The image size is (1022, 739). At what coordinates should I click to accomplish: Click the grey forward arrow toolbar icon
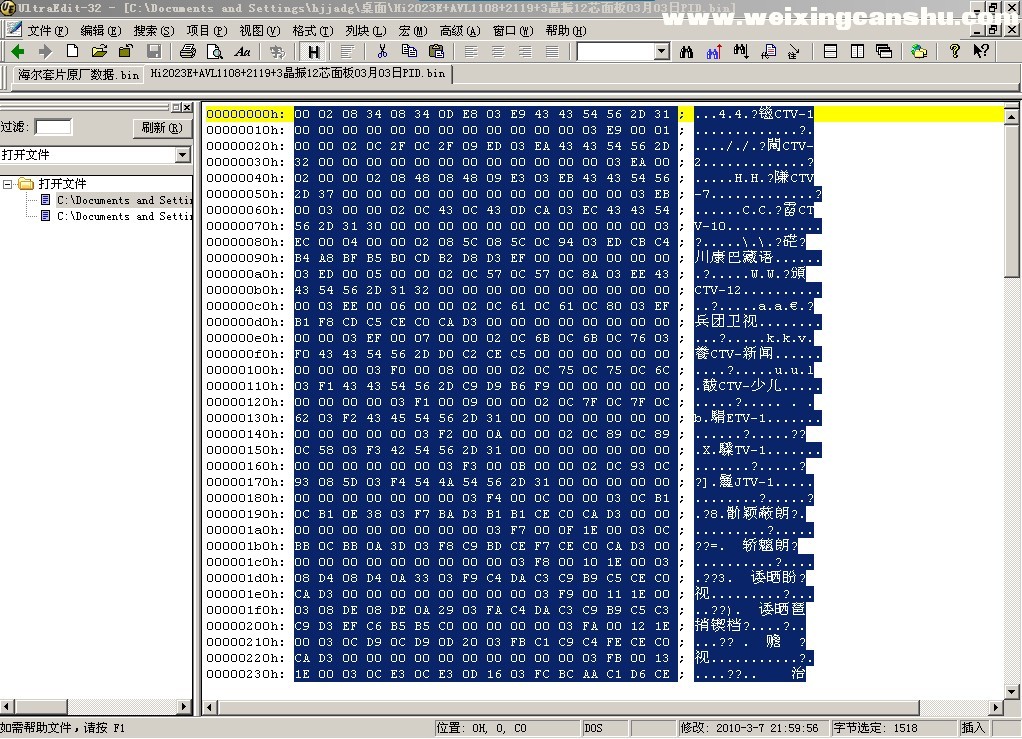tap(45, 51)
